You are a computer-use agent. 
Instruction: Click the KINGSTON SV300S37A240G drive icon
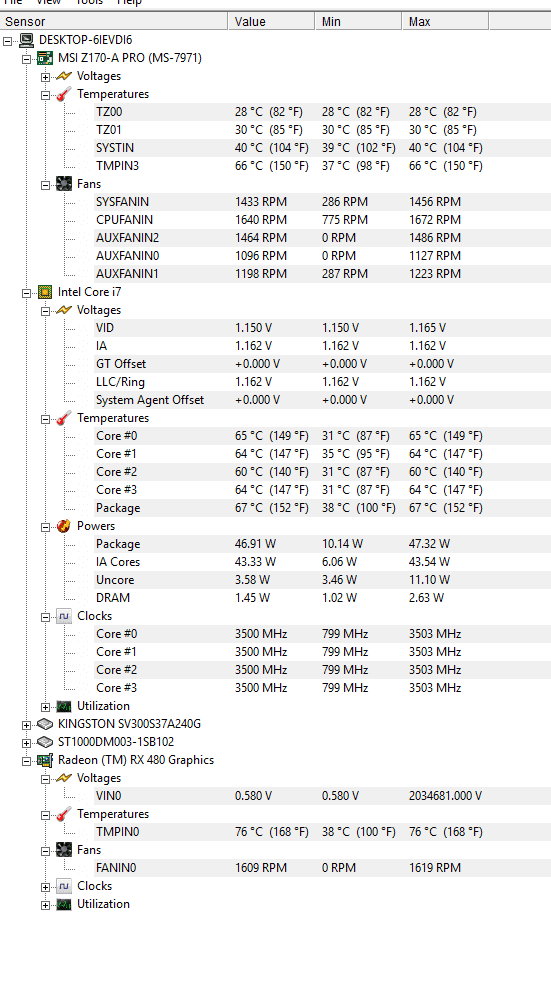click(44, 724)
